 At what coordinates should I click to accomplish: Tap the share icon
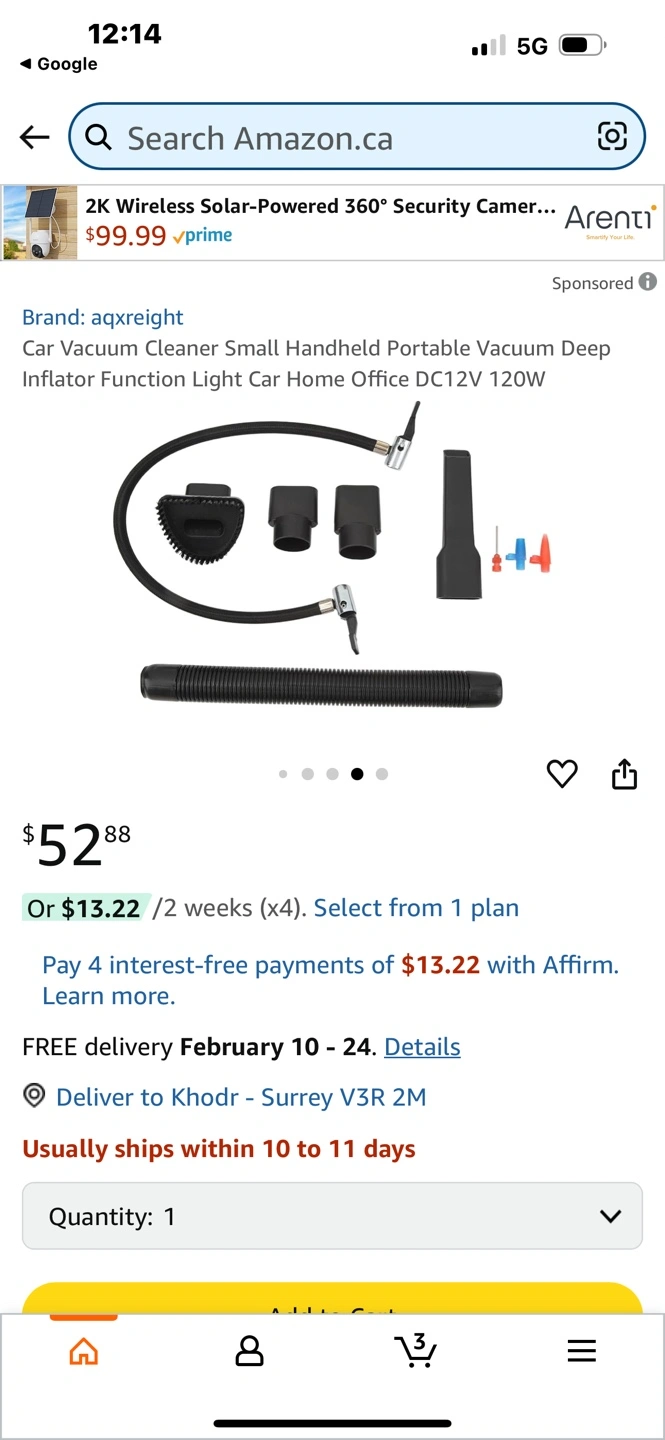click(x=624, y=773)
